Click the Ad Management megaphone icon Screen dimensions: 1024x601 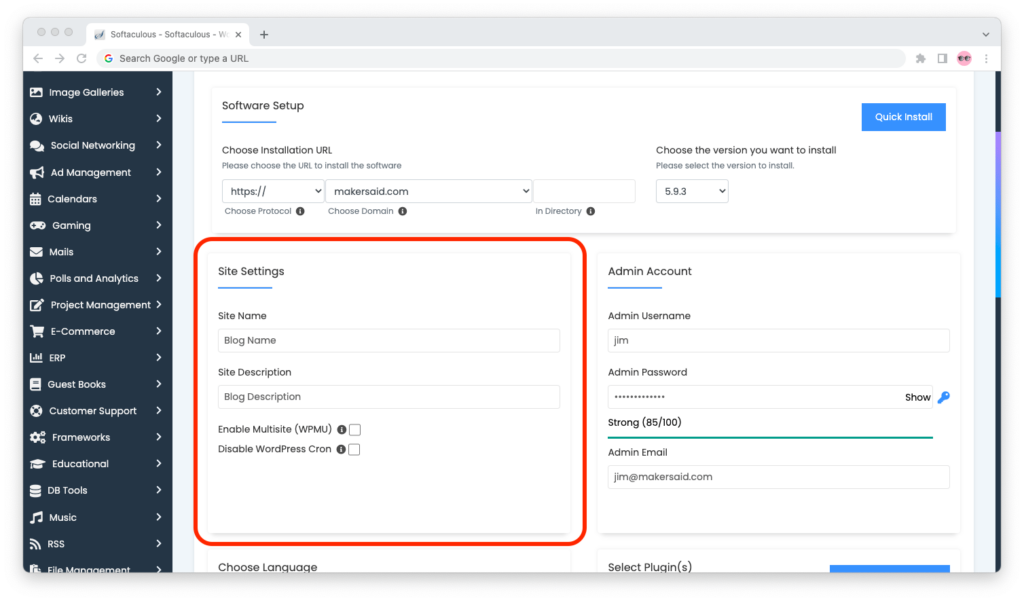pyautogui.click(x=37, y=172)
